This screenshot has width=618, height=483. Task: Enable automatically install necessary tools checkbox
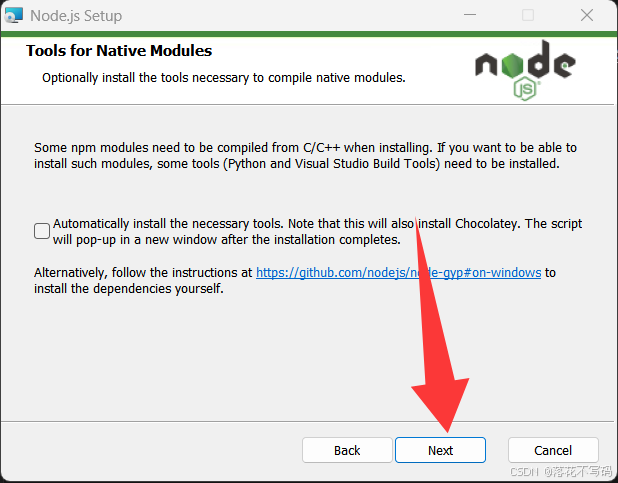click(x=42, y=231)
